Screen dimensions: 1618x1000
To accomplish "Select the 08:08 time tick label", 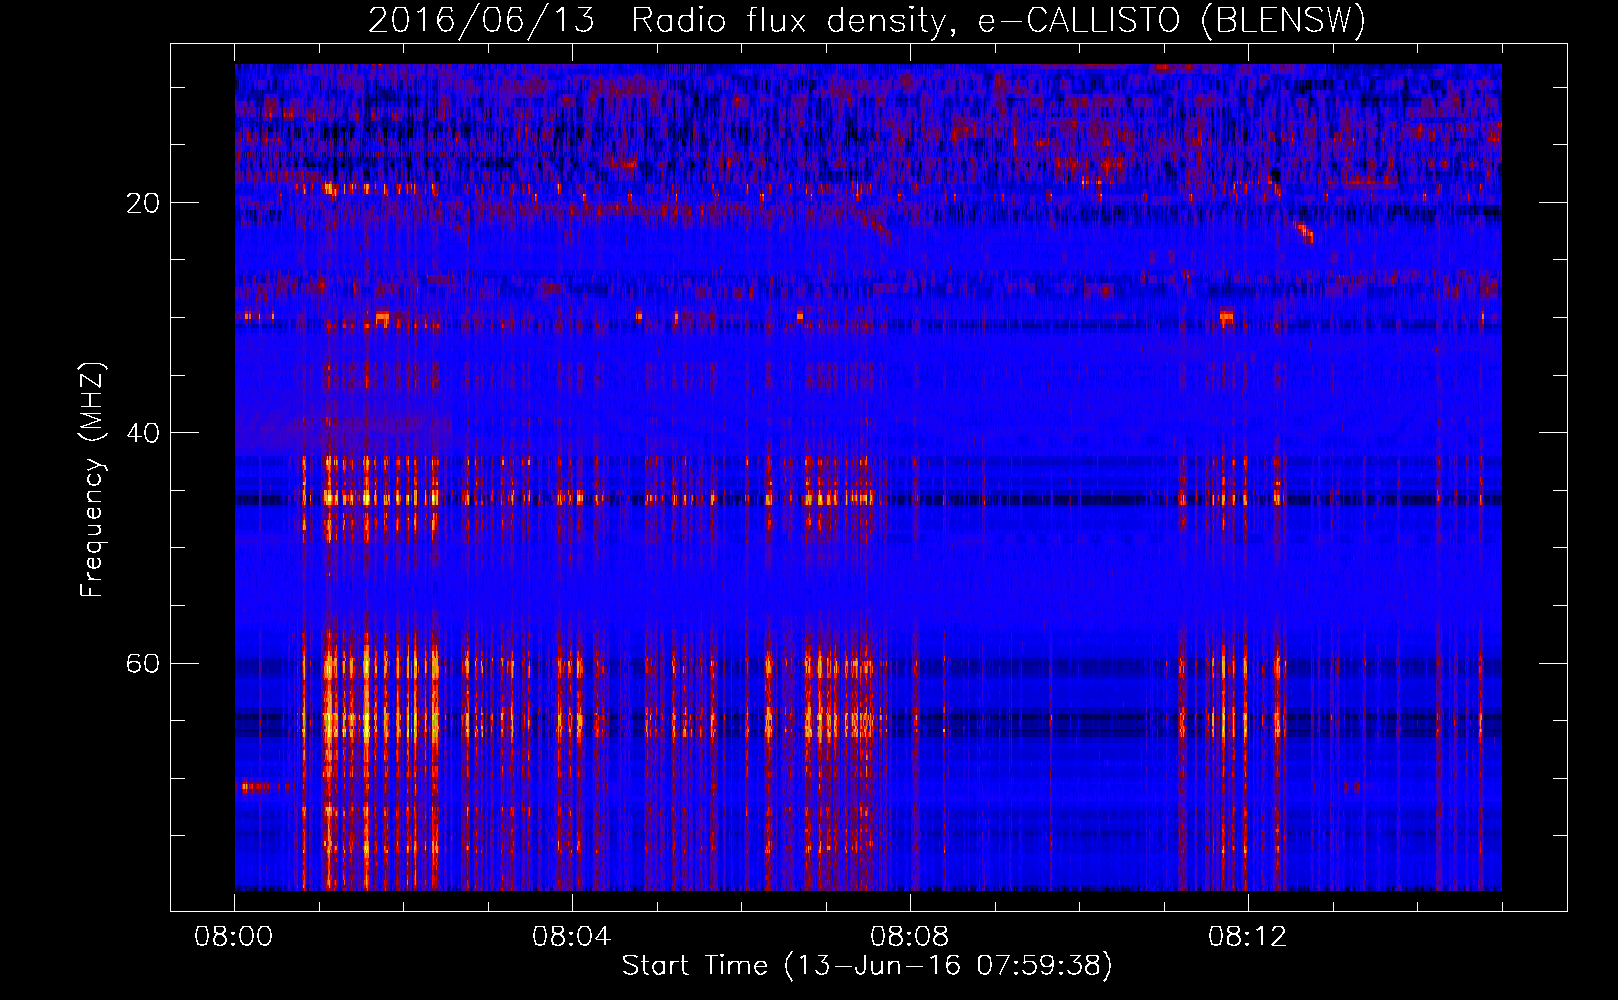I will [910, 937].
